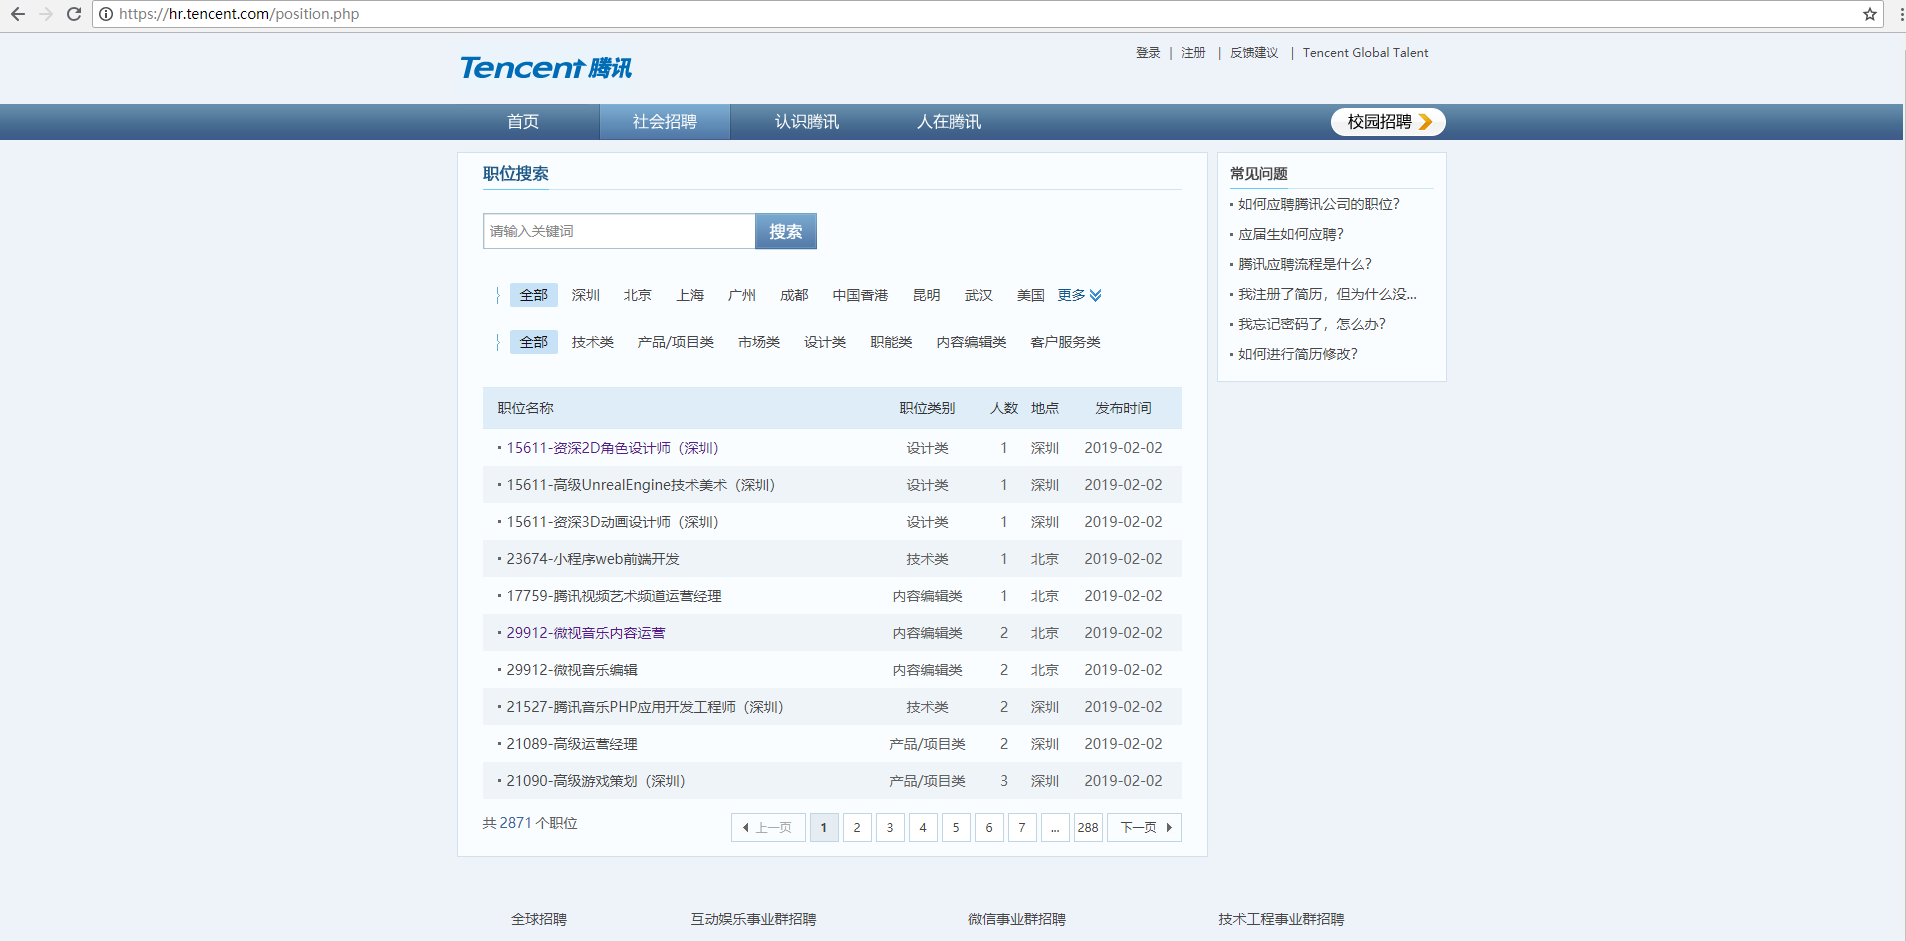Open job 29912-微视音乐编辑

[572, 670]
